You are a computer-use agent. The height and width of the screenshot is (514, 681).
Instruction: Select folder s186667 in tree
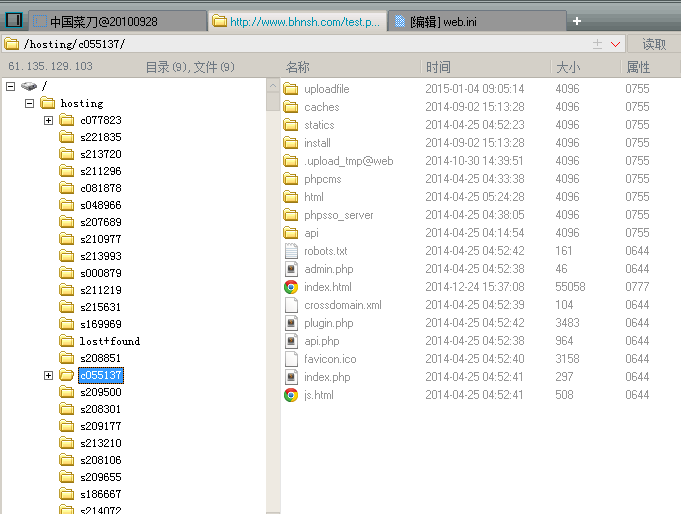[101, 494]
